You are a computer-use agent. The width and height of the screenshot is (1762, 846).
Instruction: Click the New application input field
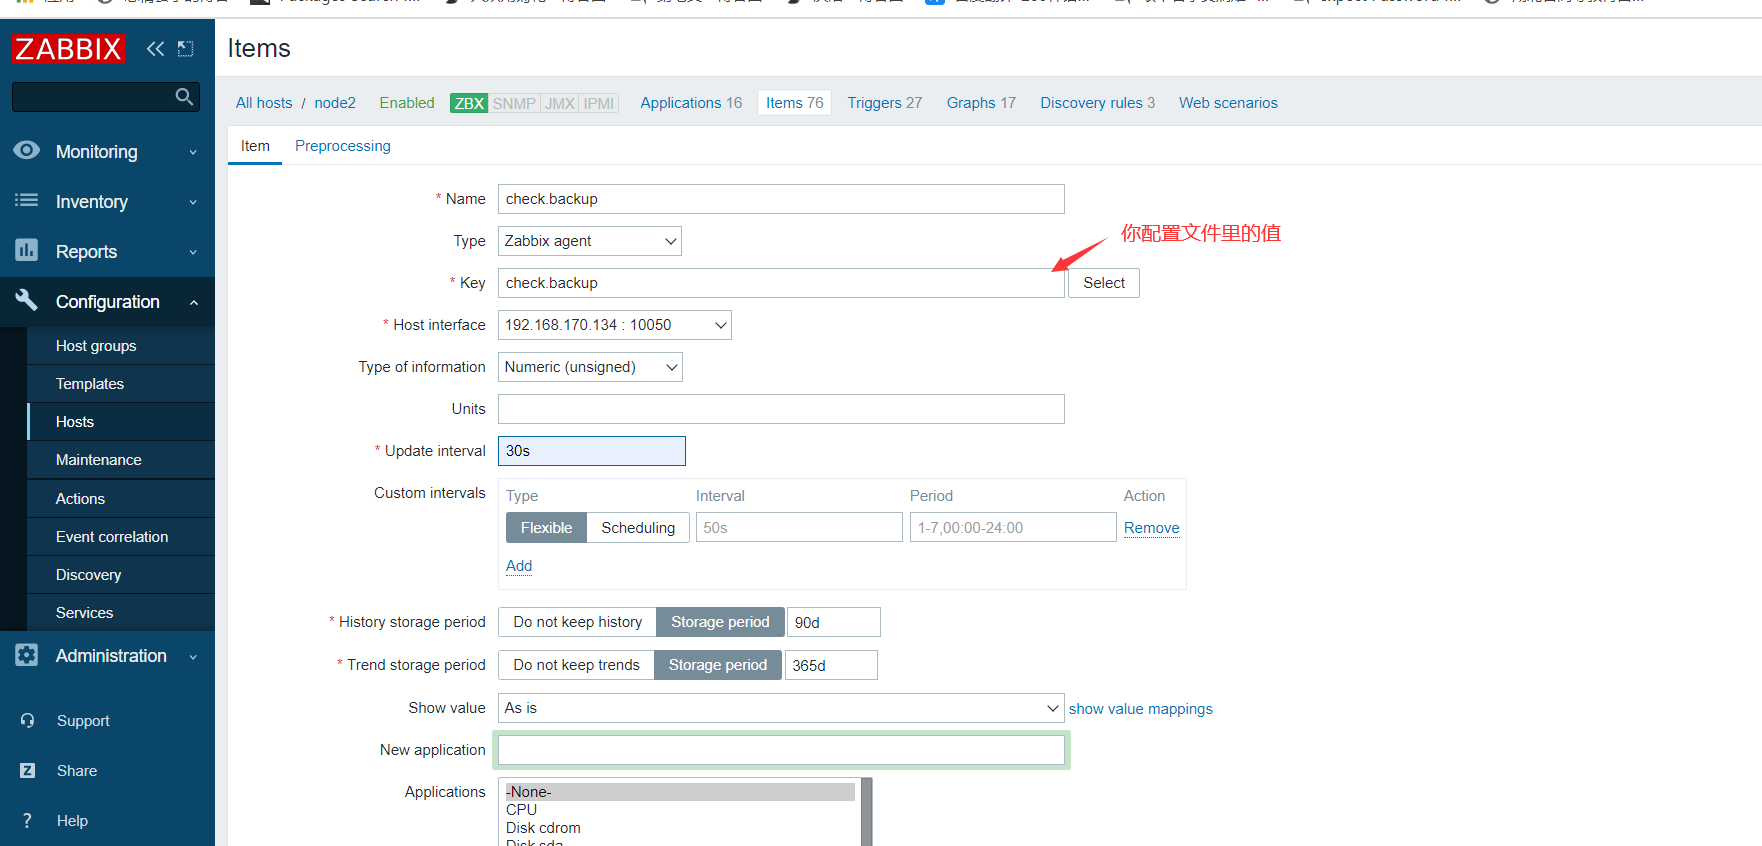(781, 750)
